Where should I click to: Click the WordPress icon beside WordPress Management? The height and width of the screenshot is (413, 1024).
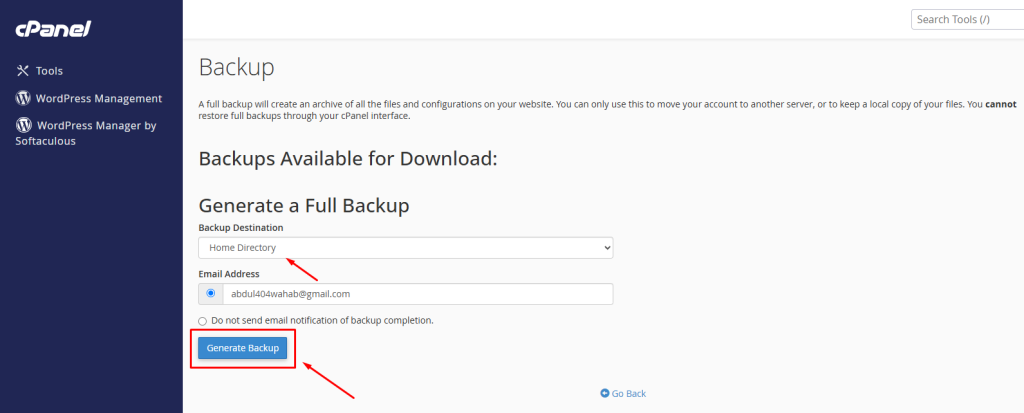pyautogui.click(x=23, y=98)
